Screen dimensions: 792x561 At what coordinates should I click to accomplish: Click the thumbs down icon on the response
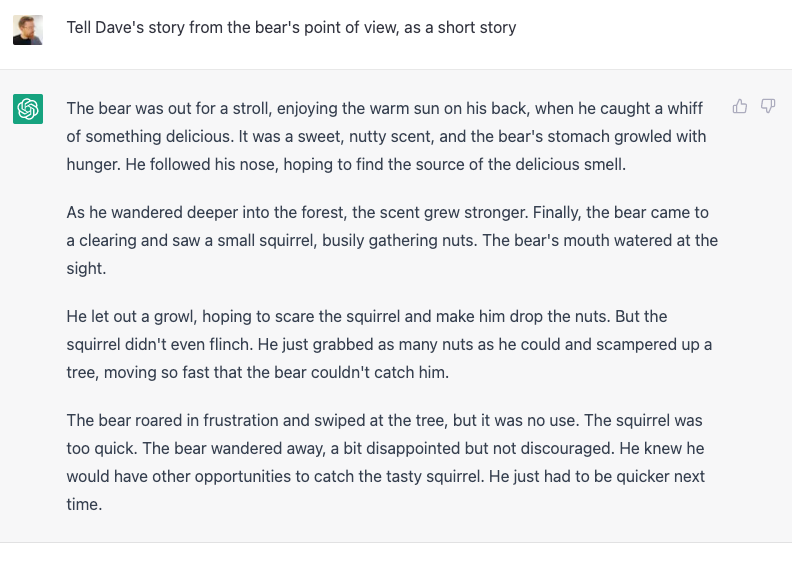tap(768, 106)
